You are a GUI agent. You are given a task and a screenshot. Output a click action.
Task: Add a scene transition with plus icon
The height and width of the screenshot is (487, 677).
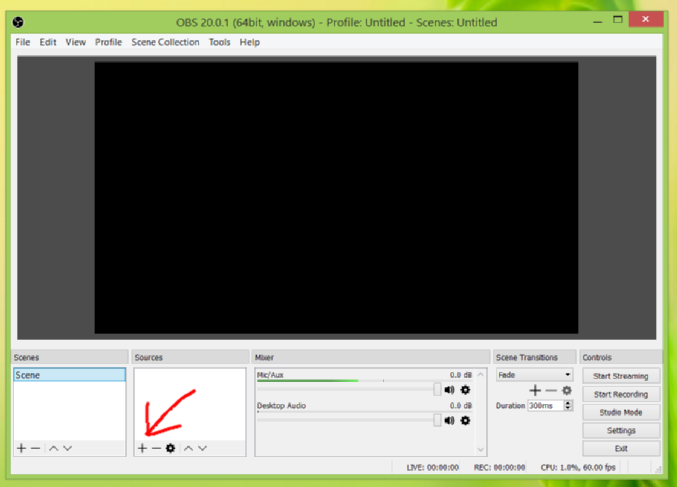(x=535, y=391)
